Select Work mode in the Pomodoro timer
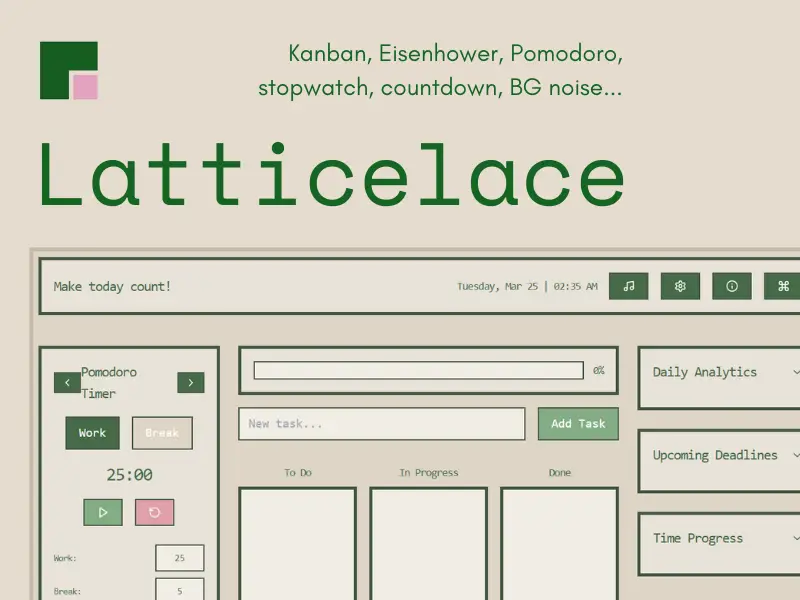This screenshot has width=800, height=600. [x=92, y=433]
